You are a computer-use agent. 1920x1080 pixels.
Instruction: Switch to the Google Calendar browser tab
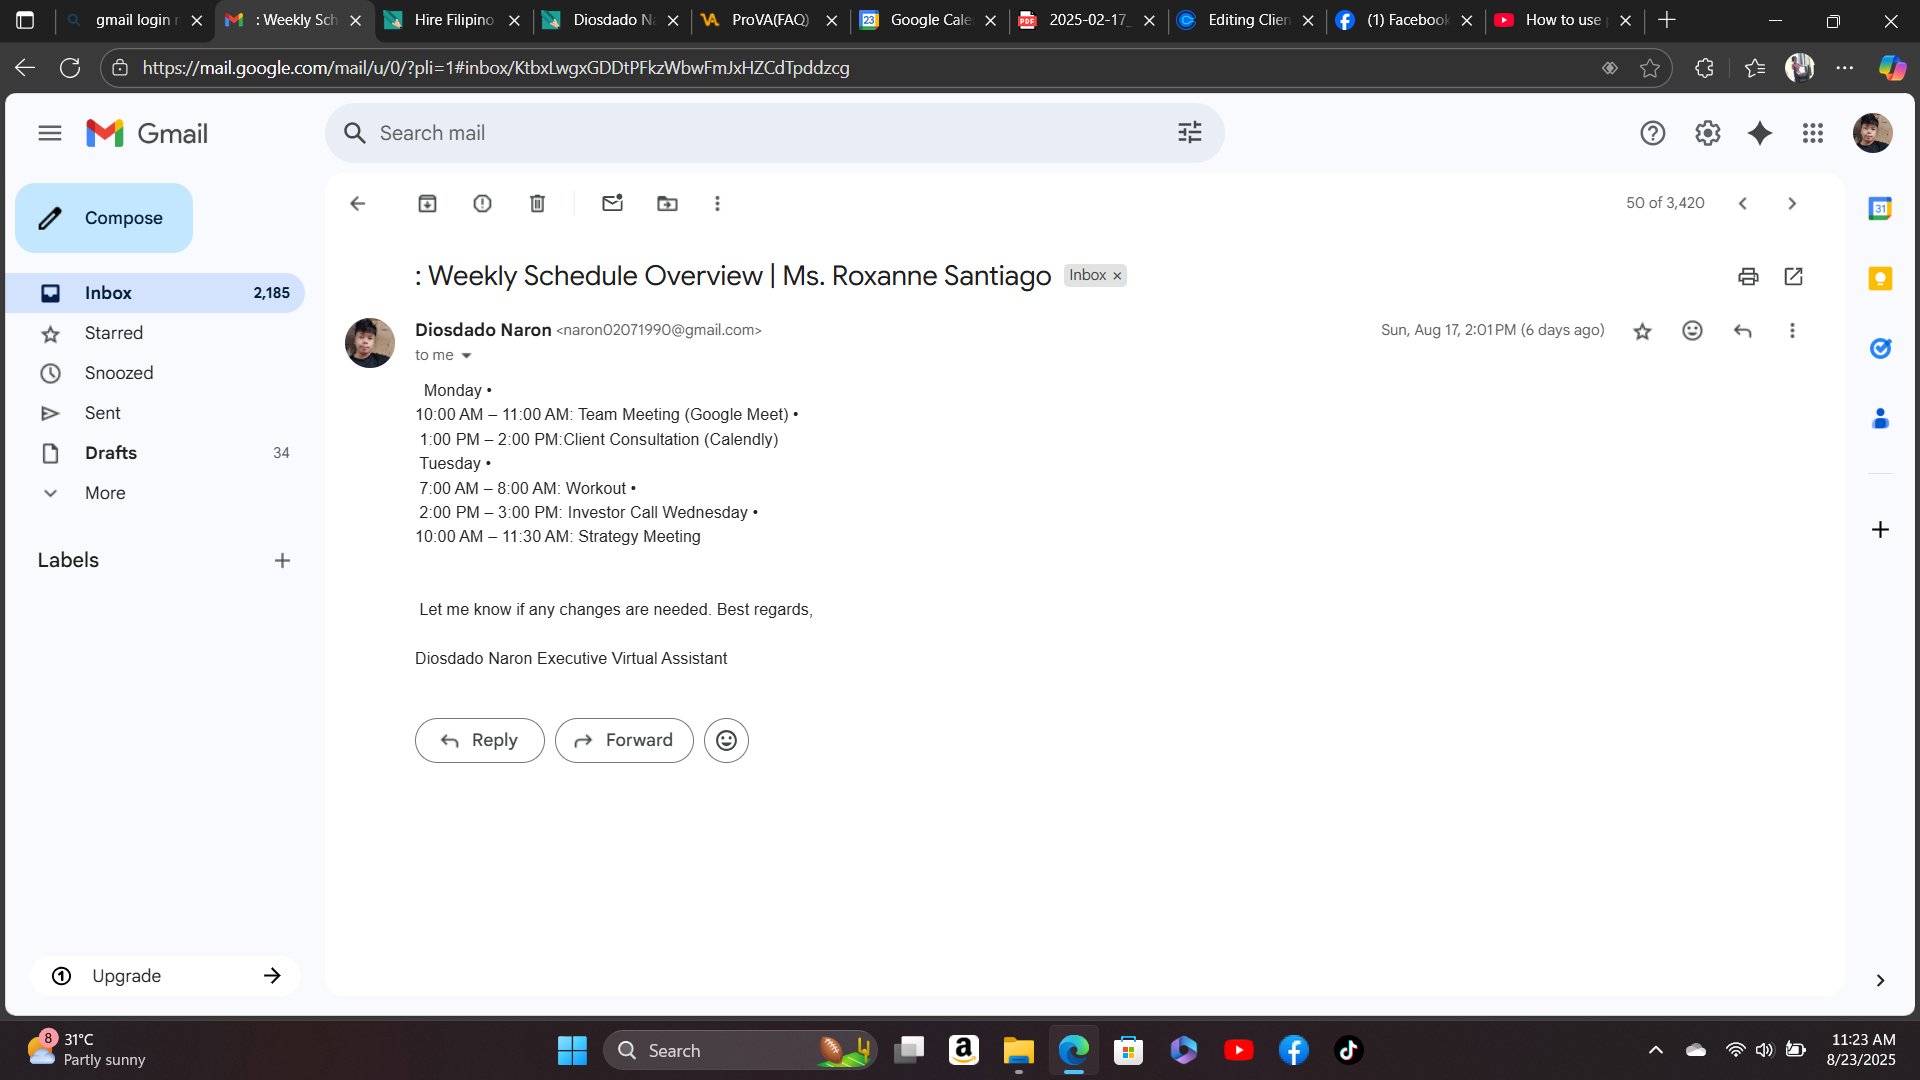click(929, 20)
